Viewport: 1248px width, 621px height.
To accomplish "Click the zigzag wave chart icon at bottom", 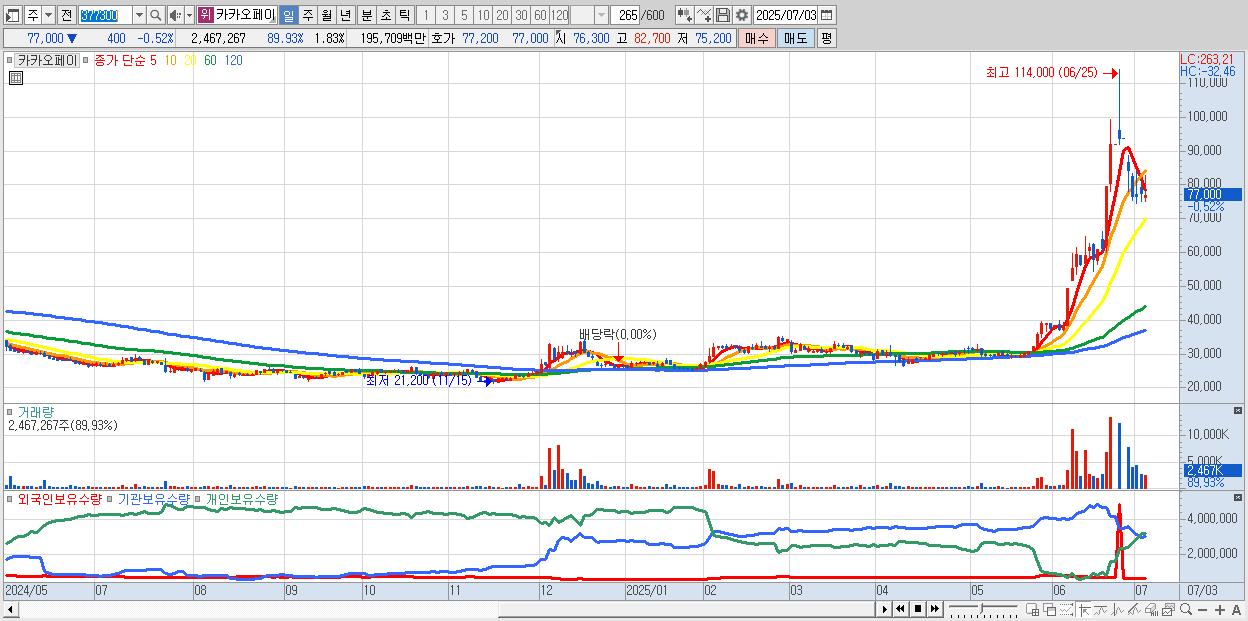I will pos(1118,609).
